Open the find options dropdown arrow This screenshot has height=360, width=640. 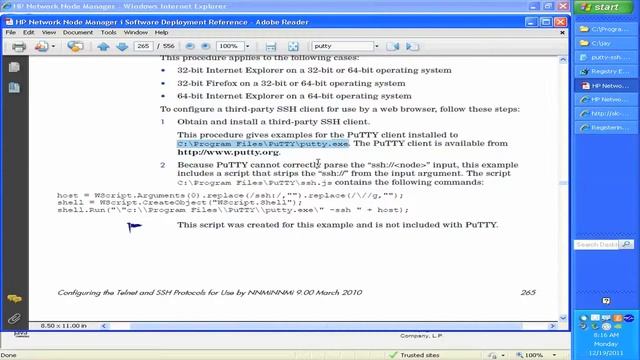tap(376, 46)
